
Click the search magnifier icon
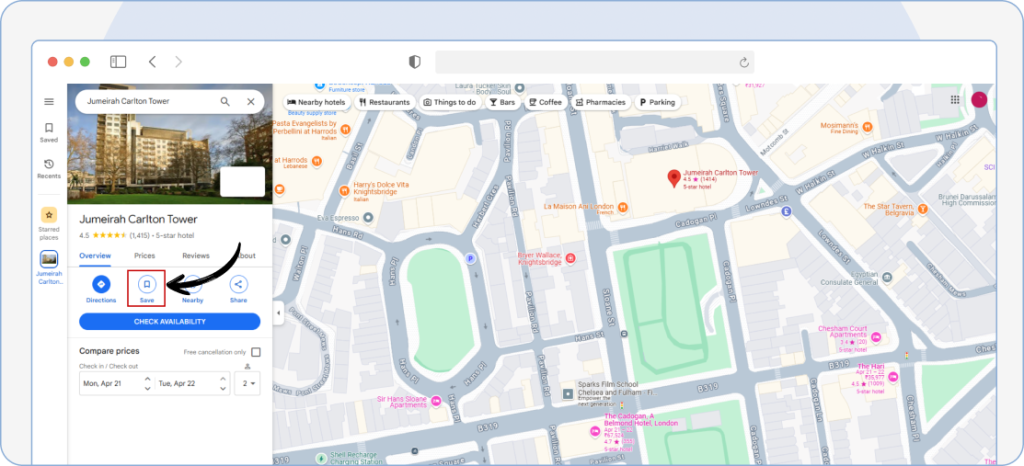[x=225, y=102]
